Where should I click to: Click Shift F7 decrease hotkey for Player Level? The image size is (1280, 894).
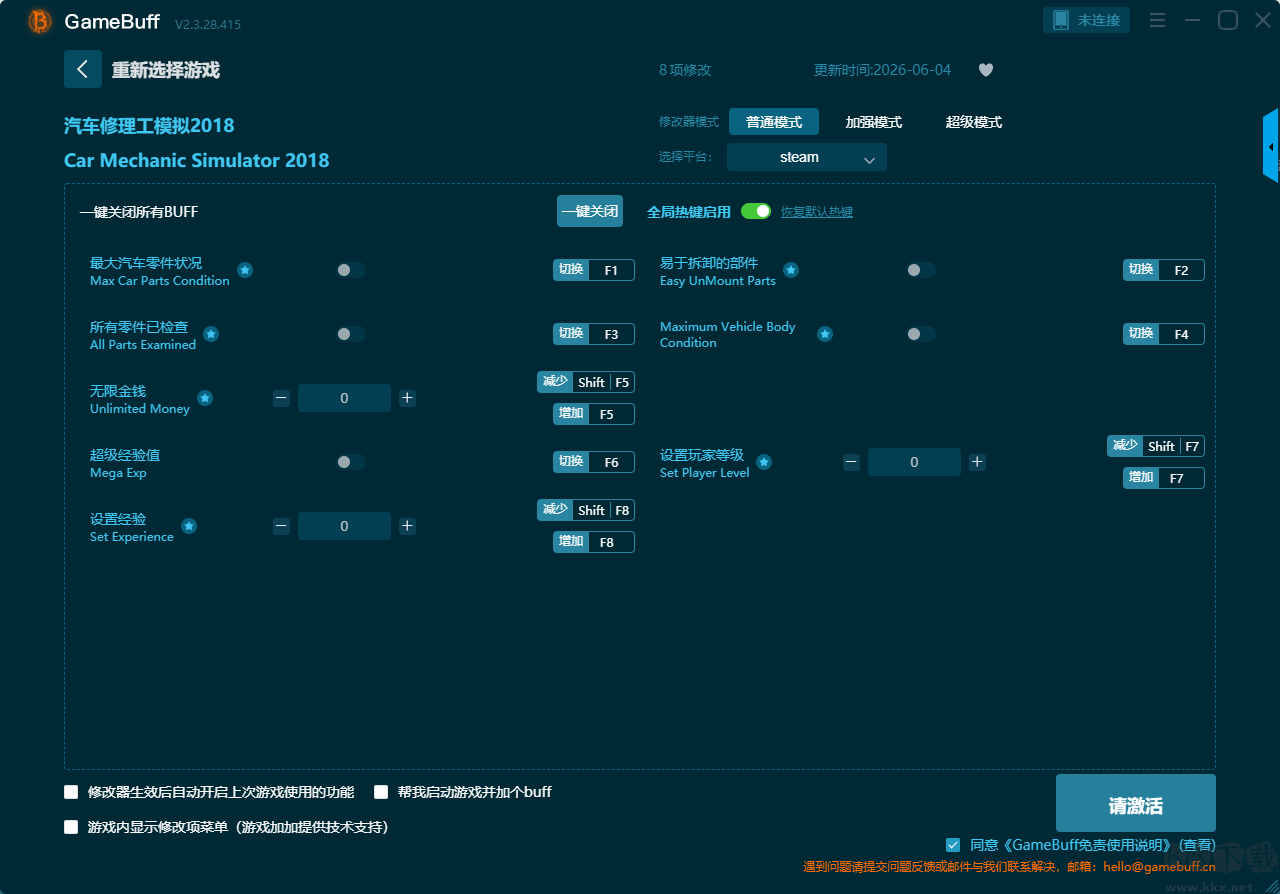point(1156,446)
